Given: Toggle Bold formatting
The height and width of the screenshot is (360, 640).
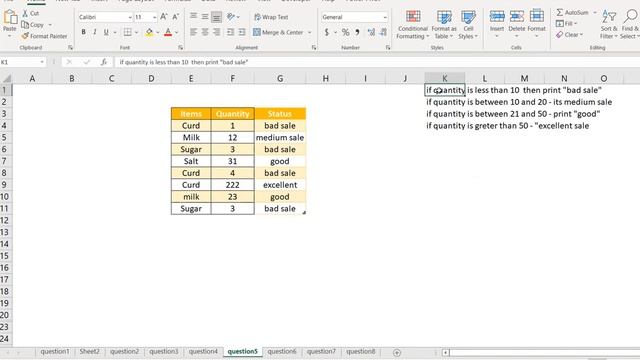Looking at the screenshot, I should 83,32.
